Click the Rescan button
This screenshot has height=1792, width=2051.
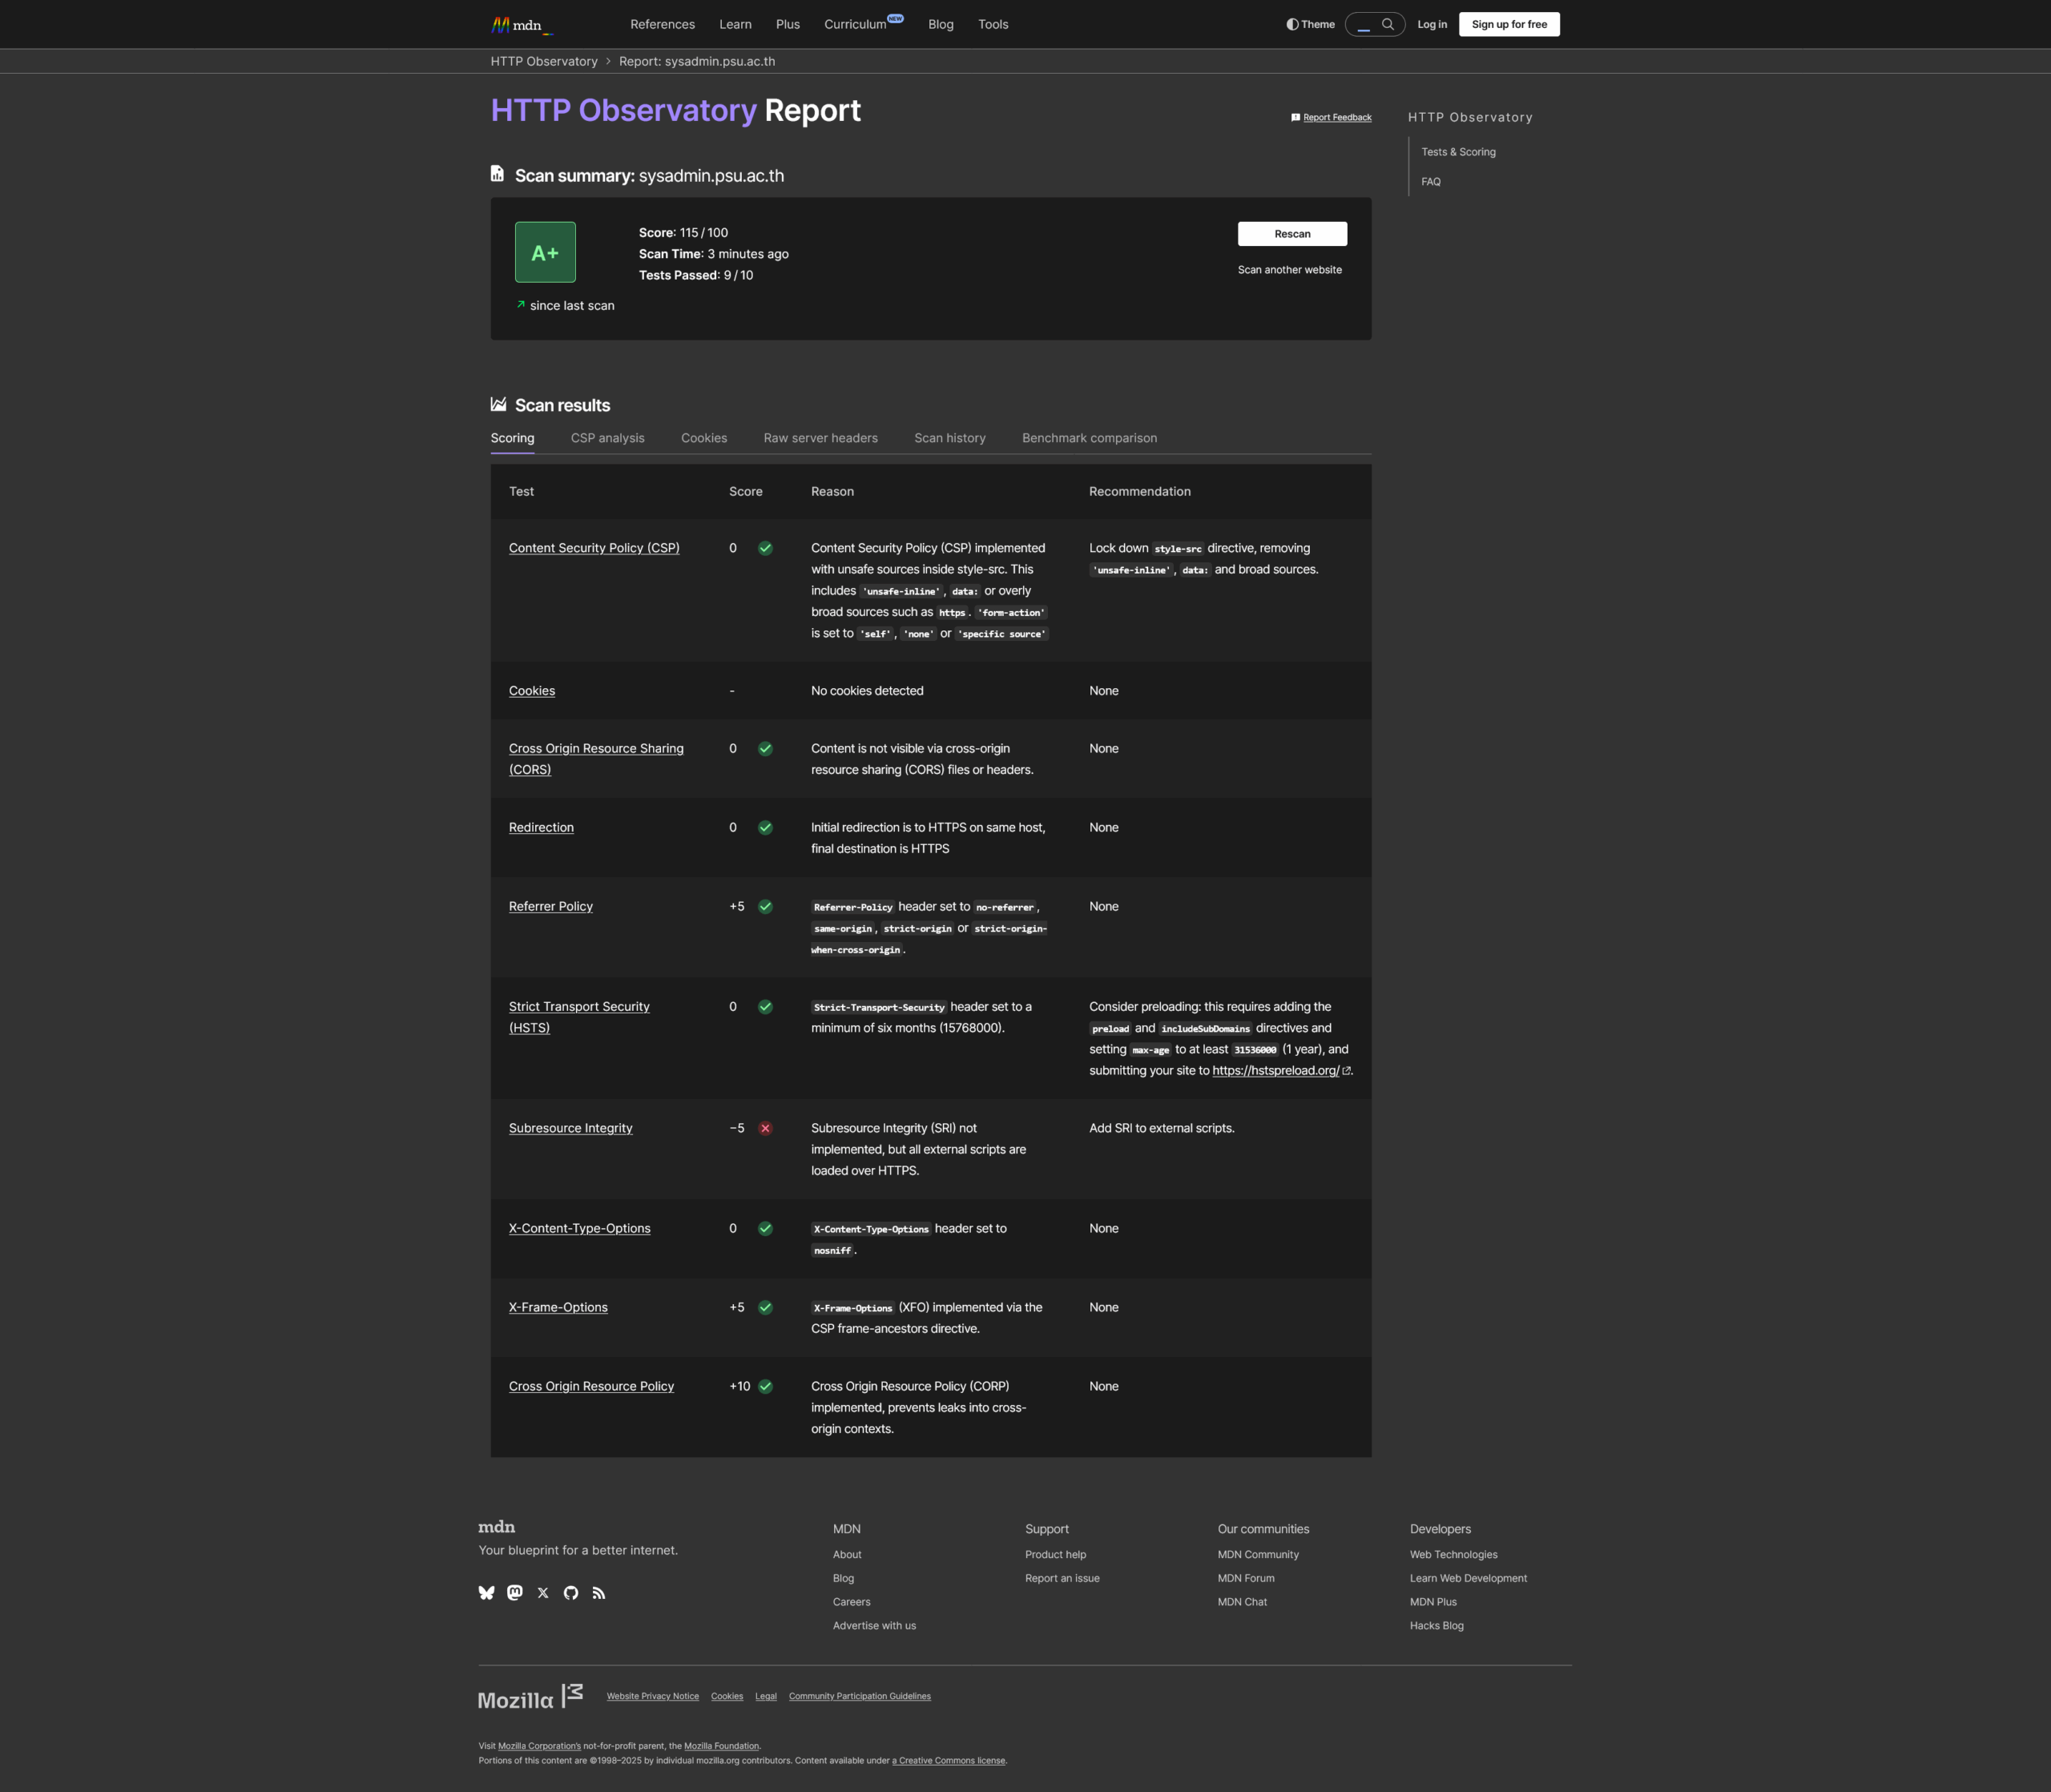coord(1292,234)
